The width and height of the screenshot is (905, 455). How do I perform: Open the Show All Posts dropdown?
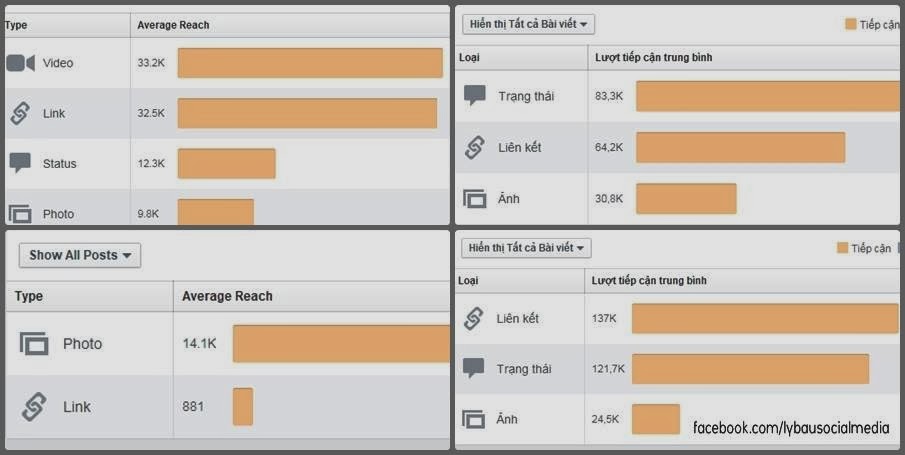pos(80,255)
